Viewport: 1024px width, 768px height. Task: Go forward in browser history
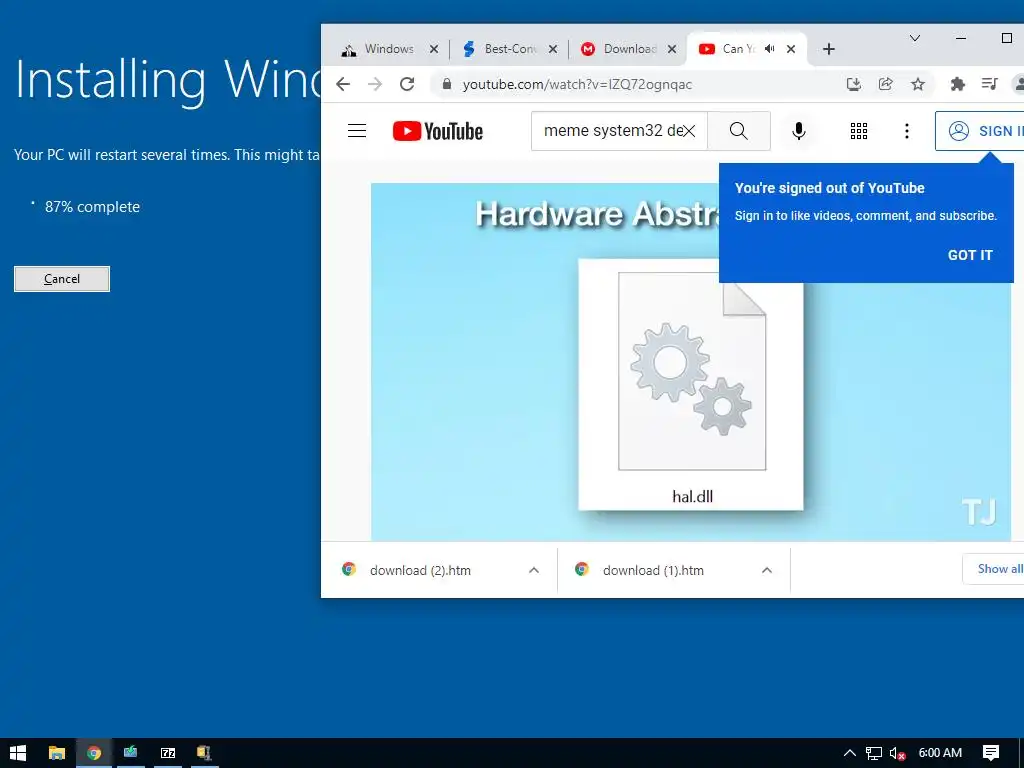click(x=375, y=84)
